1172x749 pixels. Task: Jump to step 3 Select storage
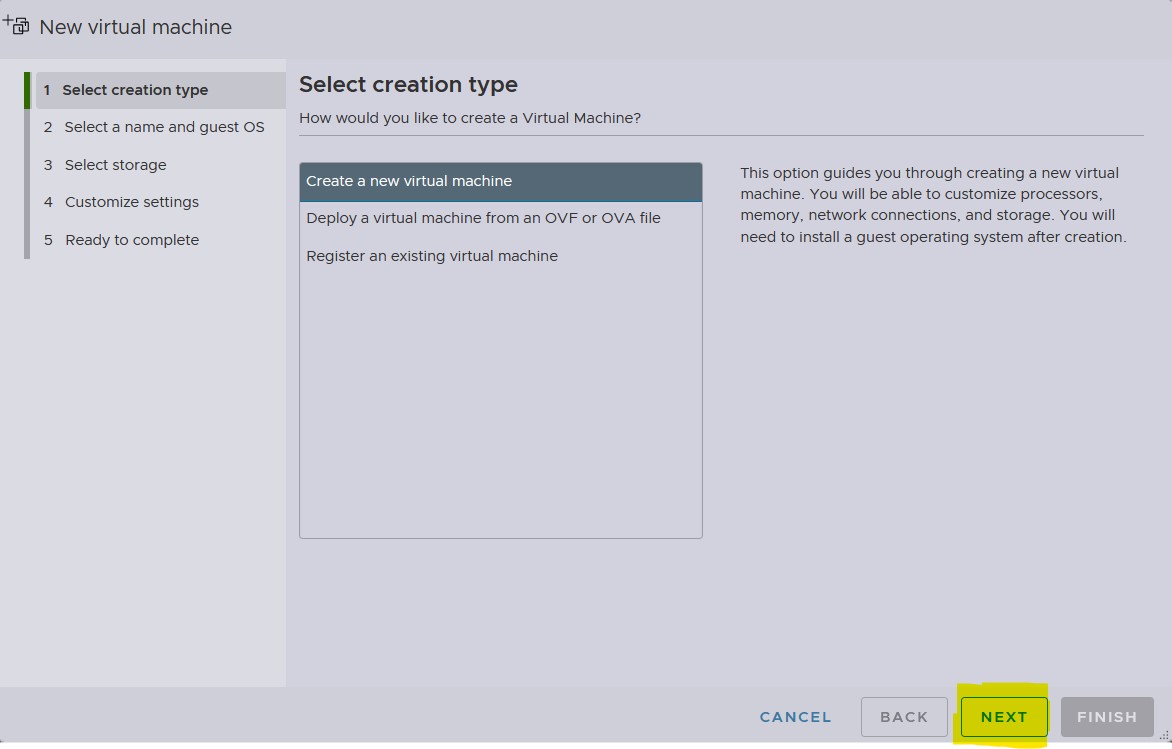[x=115, y=165]
